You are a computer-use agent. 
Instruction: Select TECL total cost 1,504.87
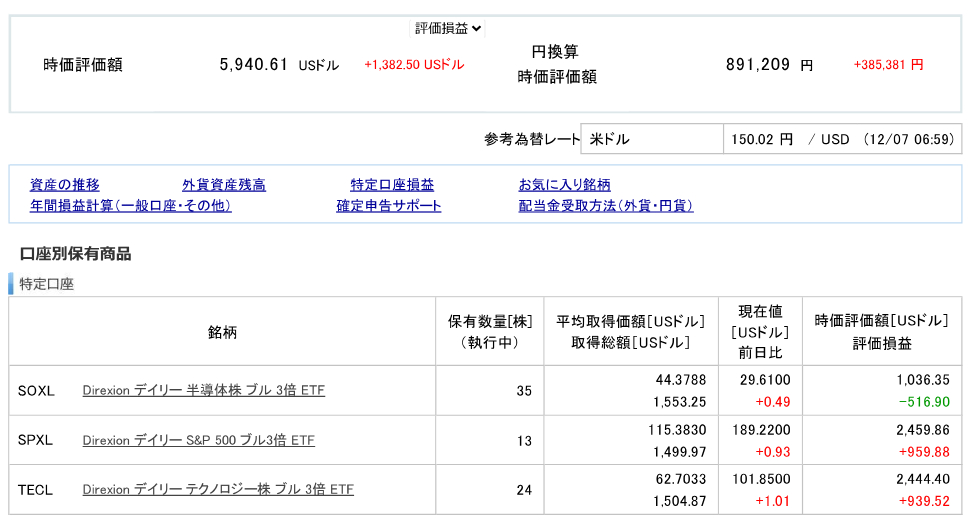680,501
